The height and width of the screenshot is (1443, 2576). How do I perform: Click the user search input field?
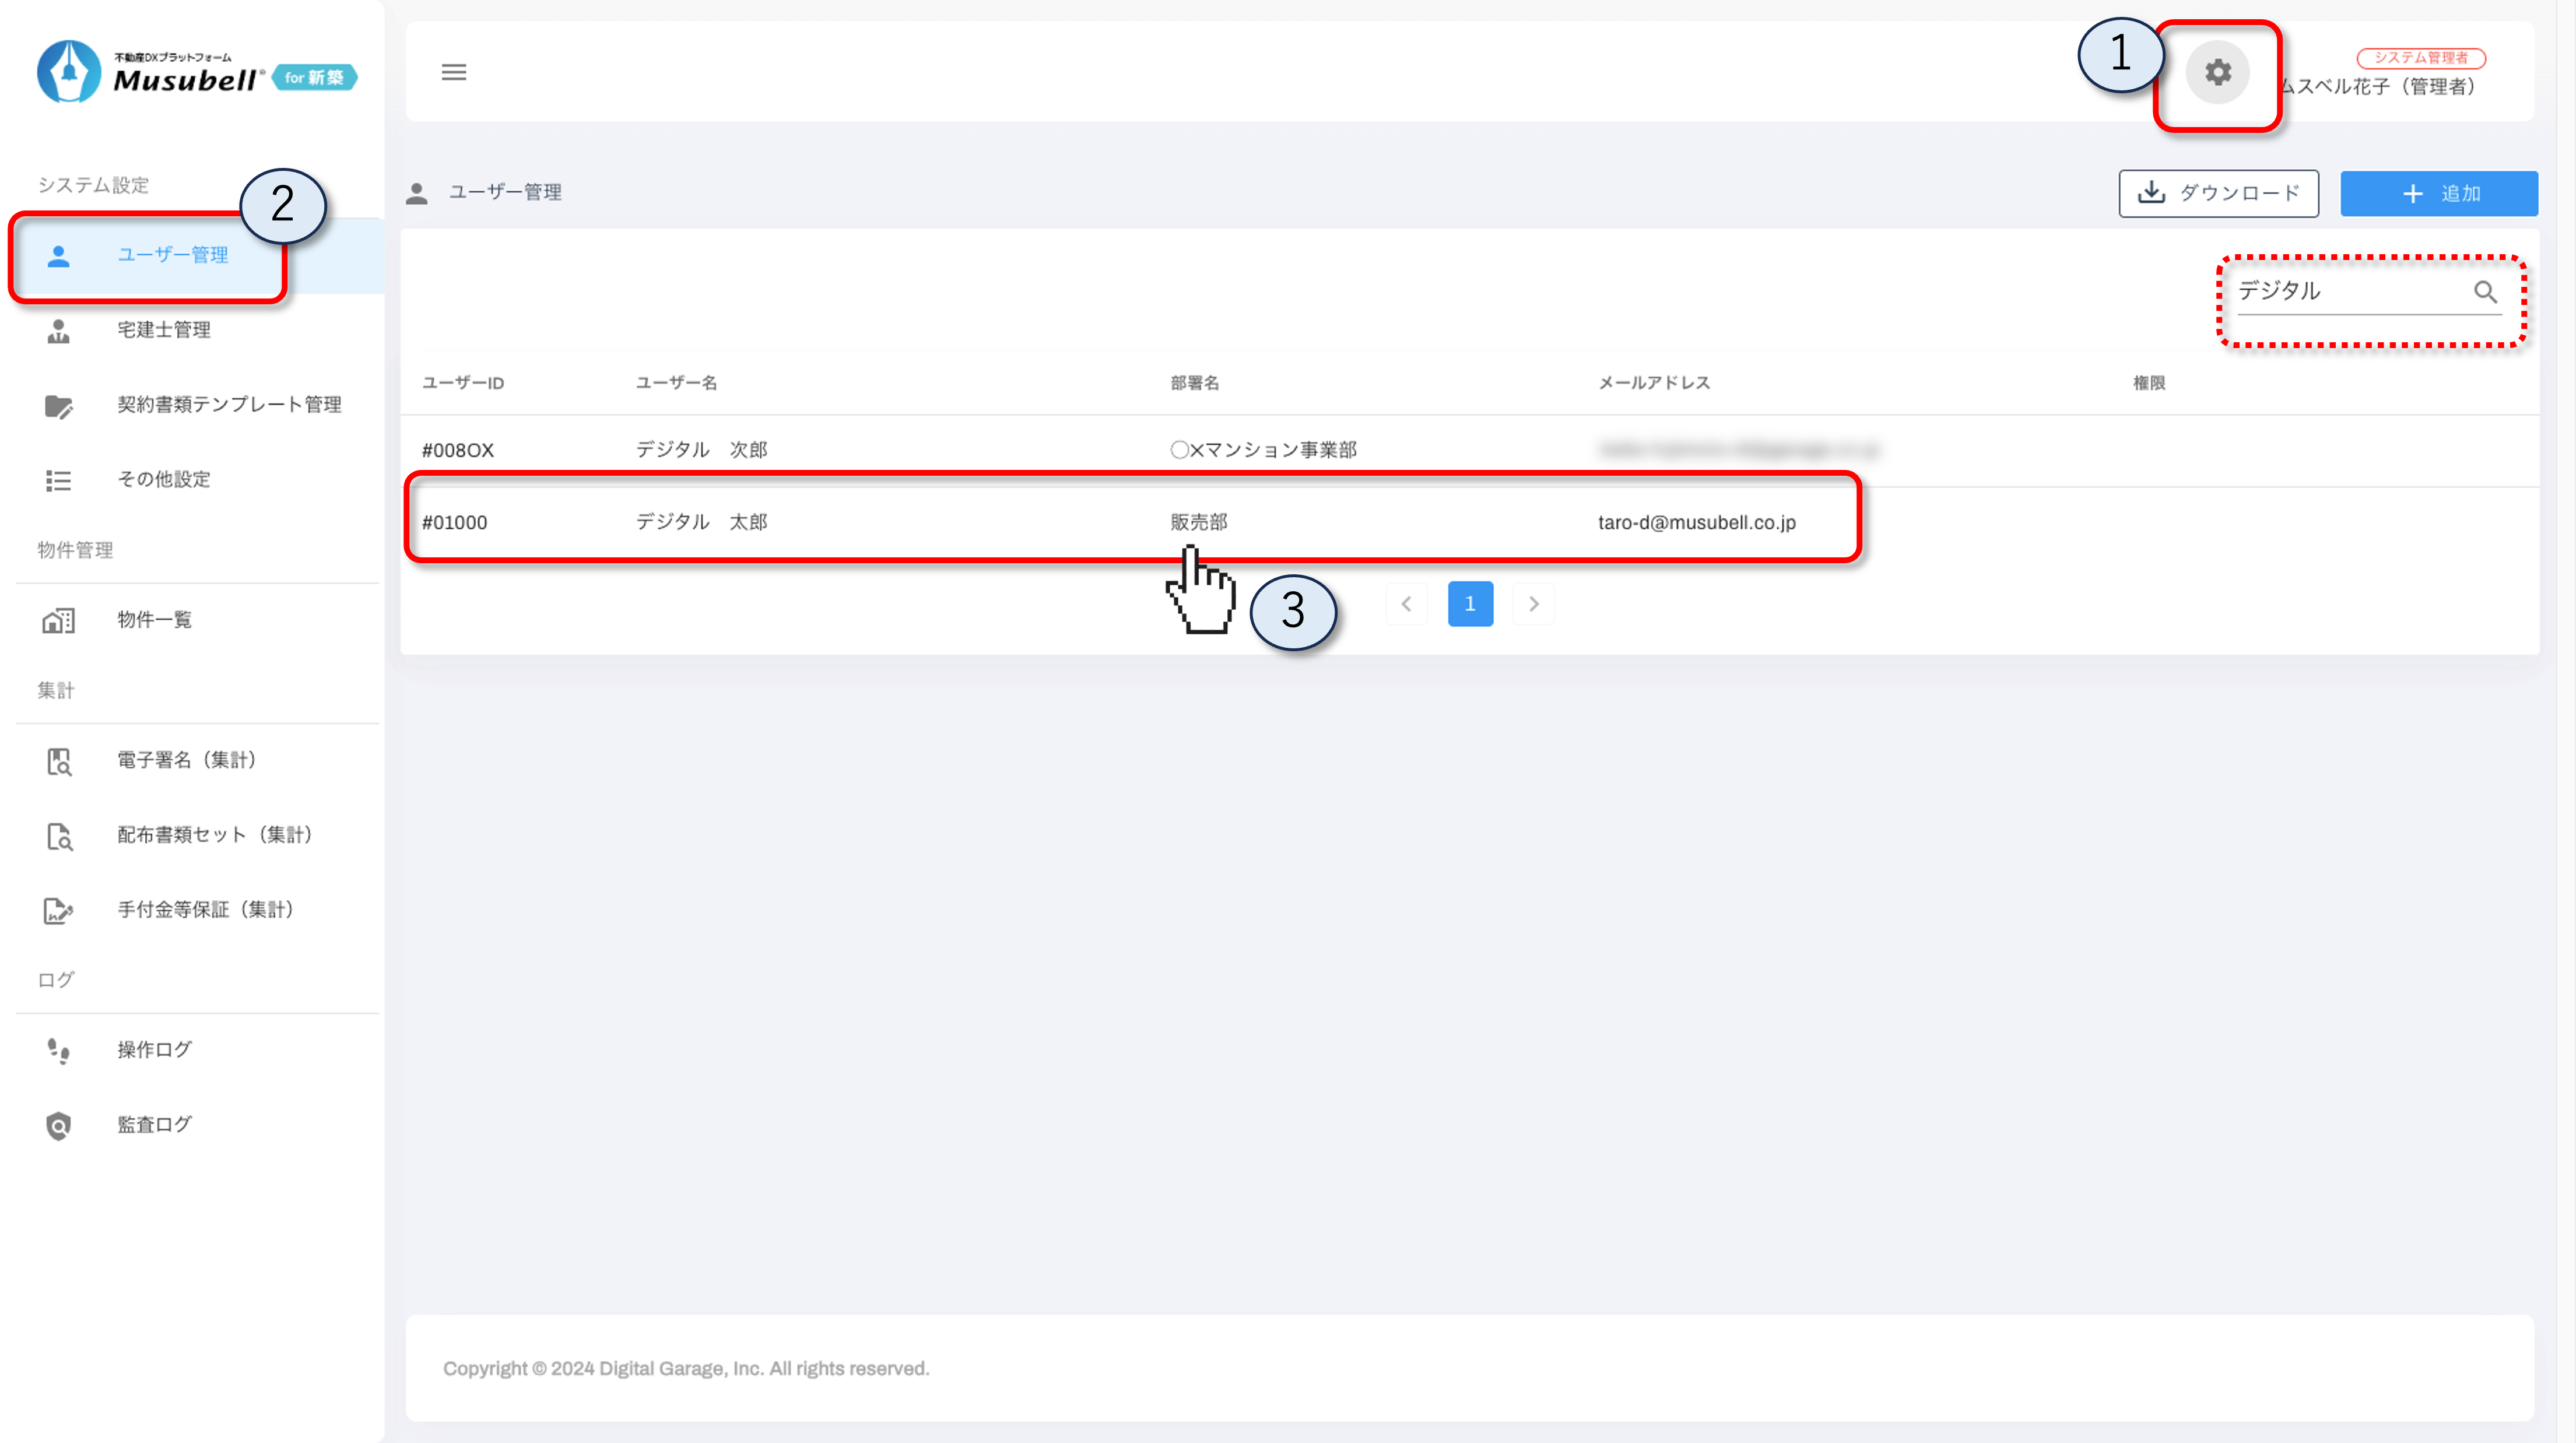pyautogui.click(x=2350, y=291)
